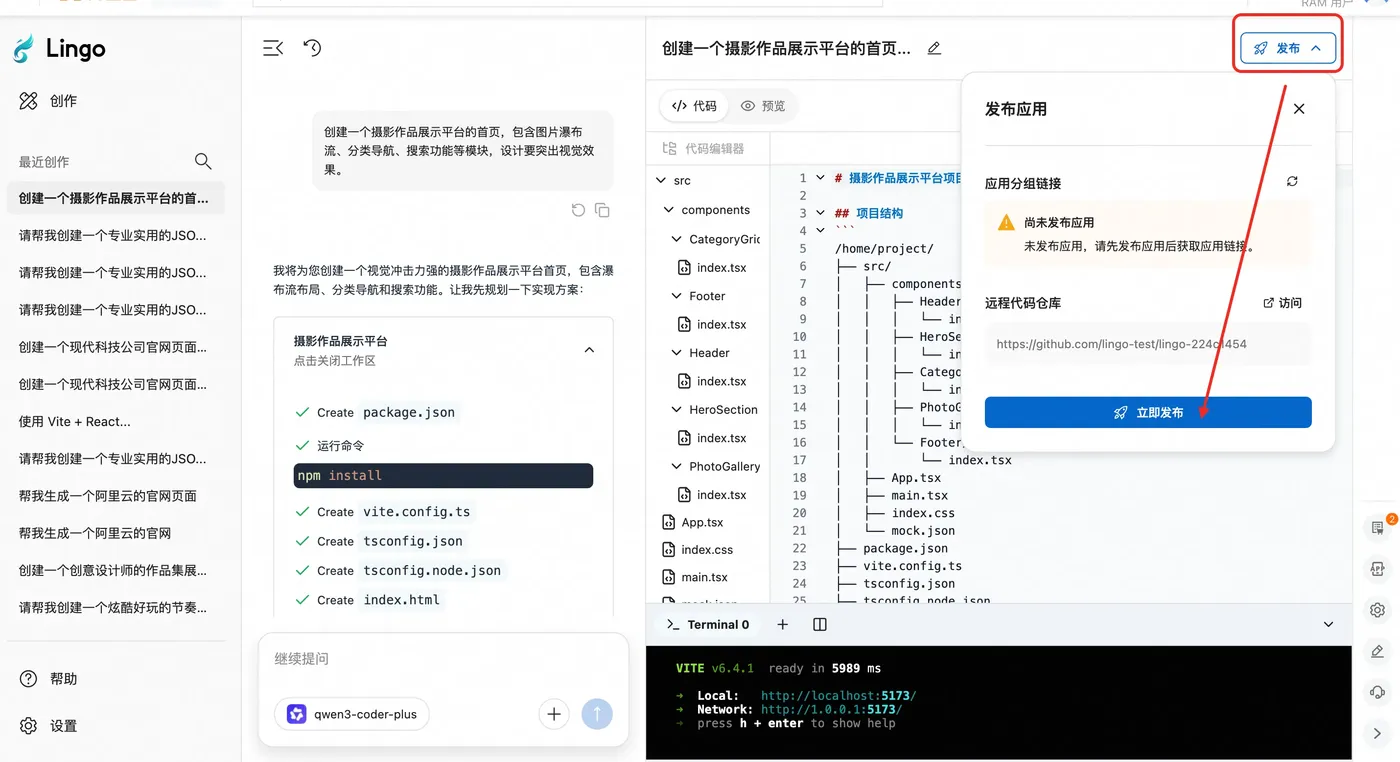Regenerate the prompt with retry icon

[x=578, y=210]
